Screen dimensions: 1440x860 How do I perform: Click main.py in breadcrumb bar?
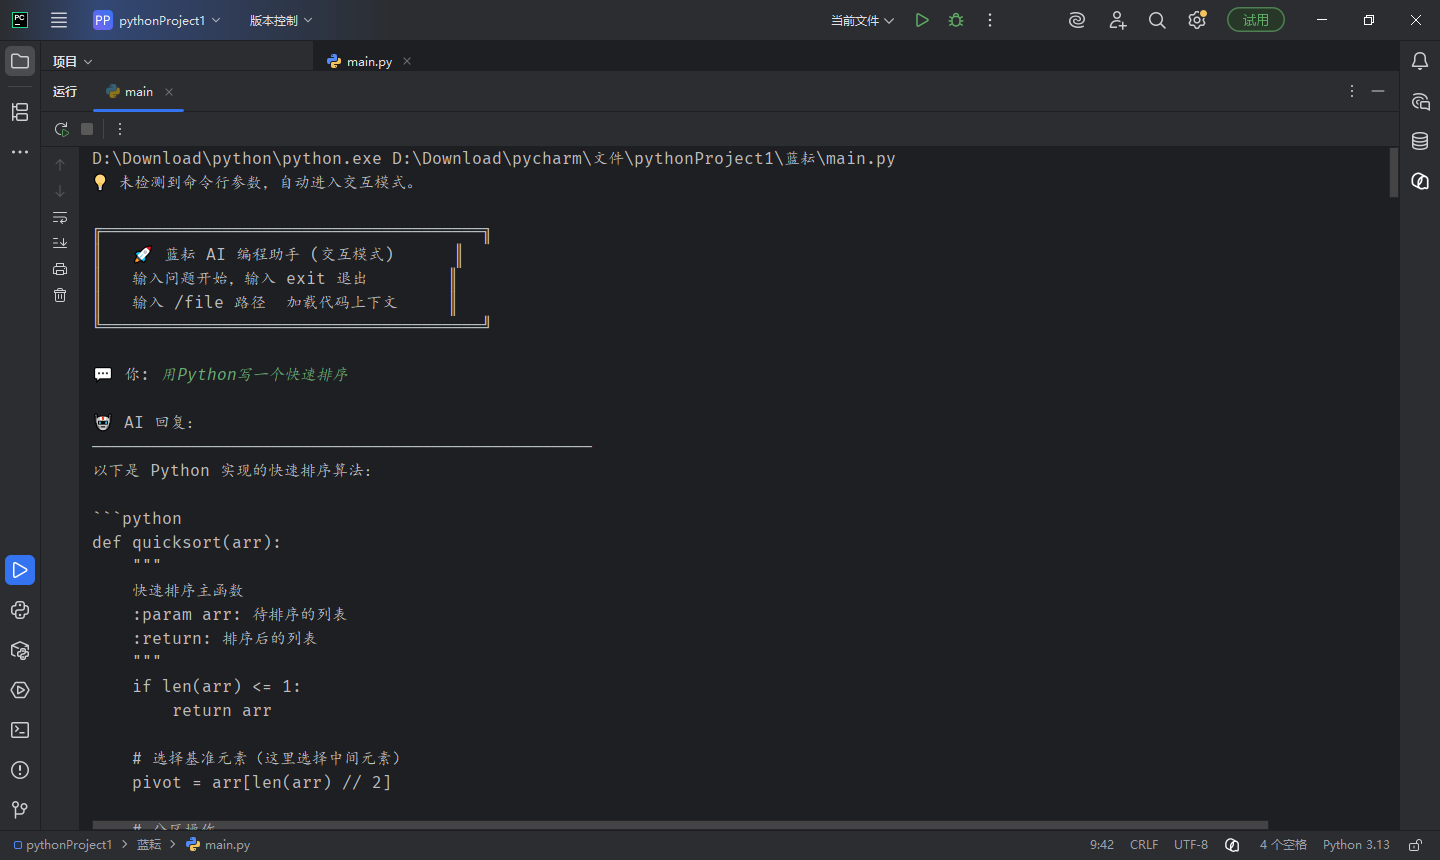click(x=218, y=845)
